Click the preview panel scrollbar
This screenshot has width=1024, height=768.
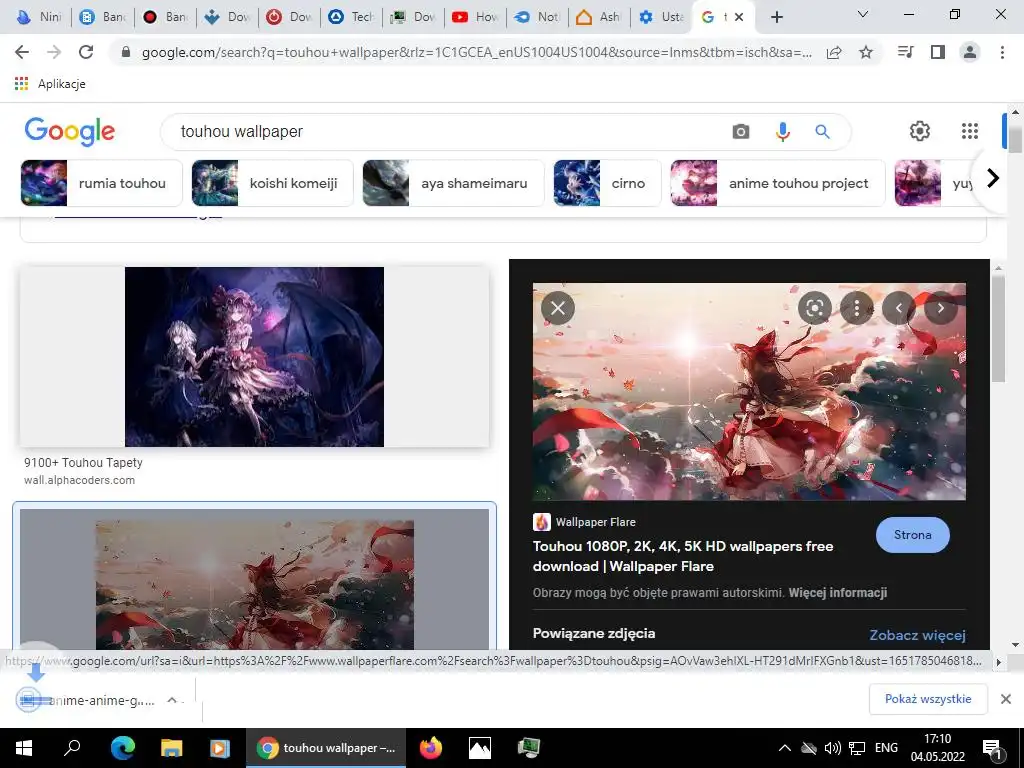[998, 327]
